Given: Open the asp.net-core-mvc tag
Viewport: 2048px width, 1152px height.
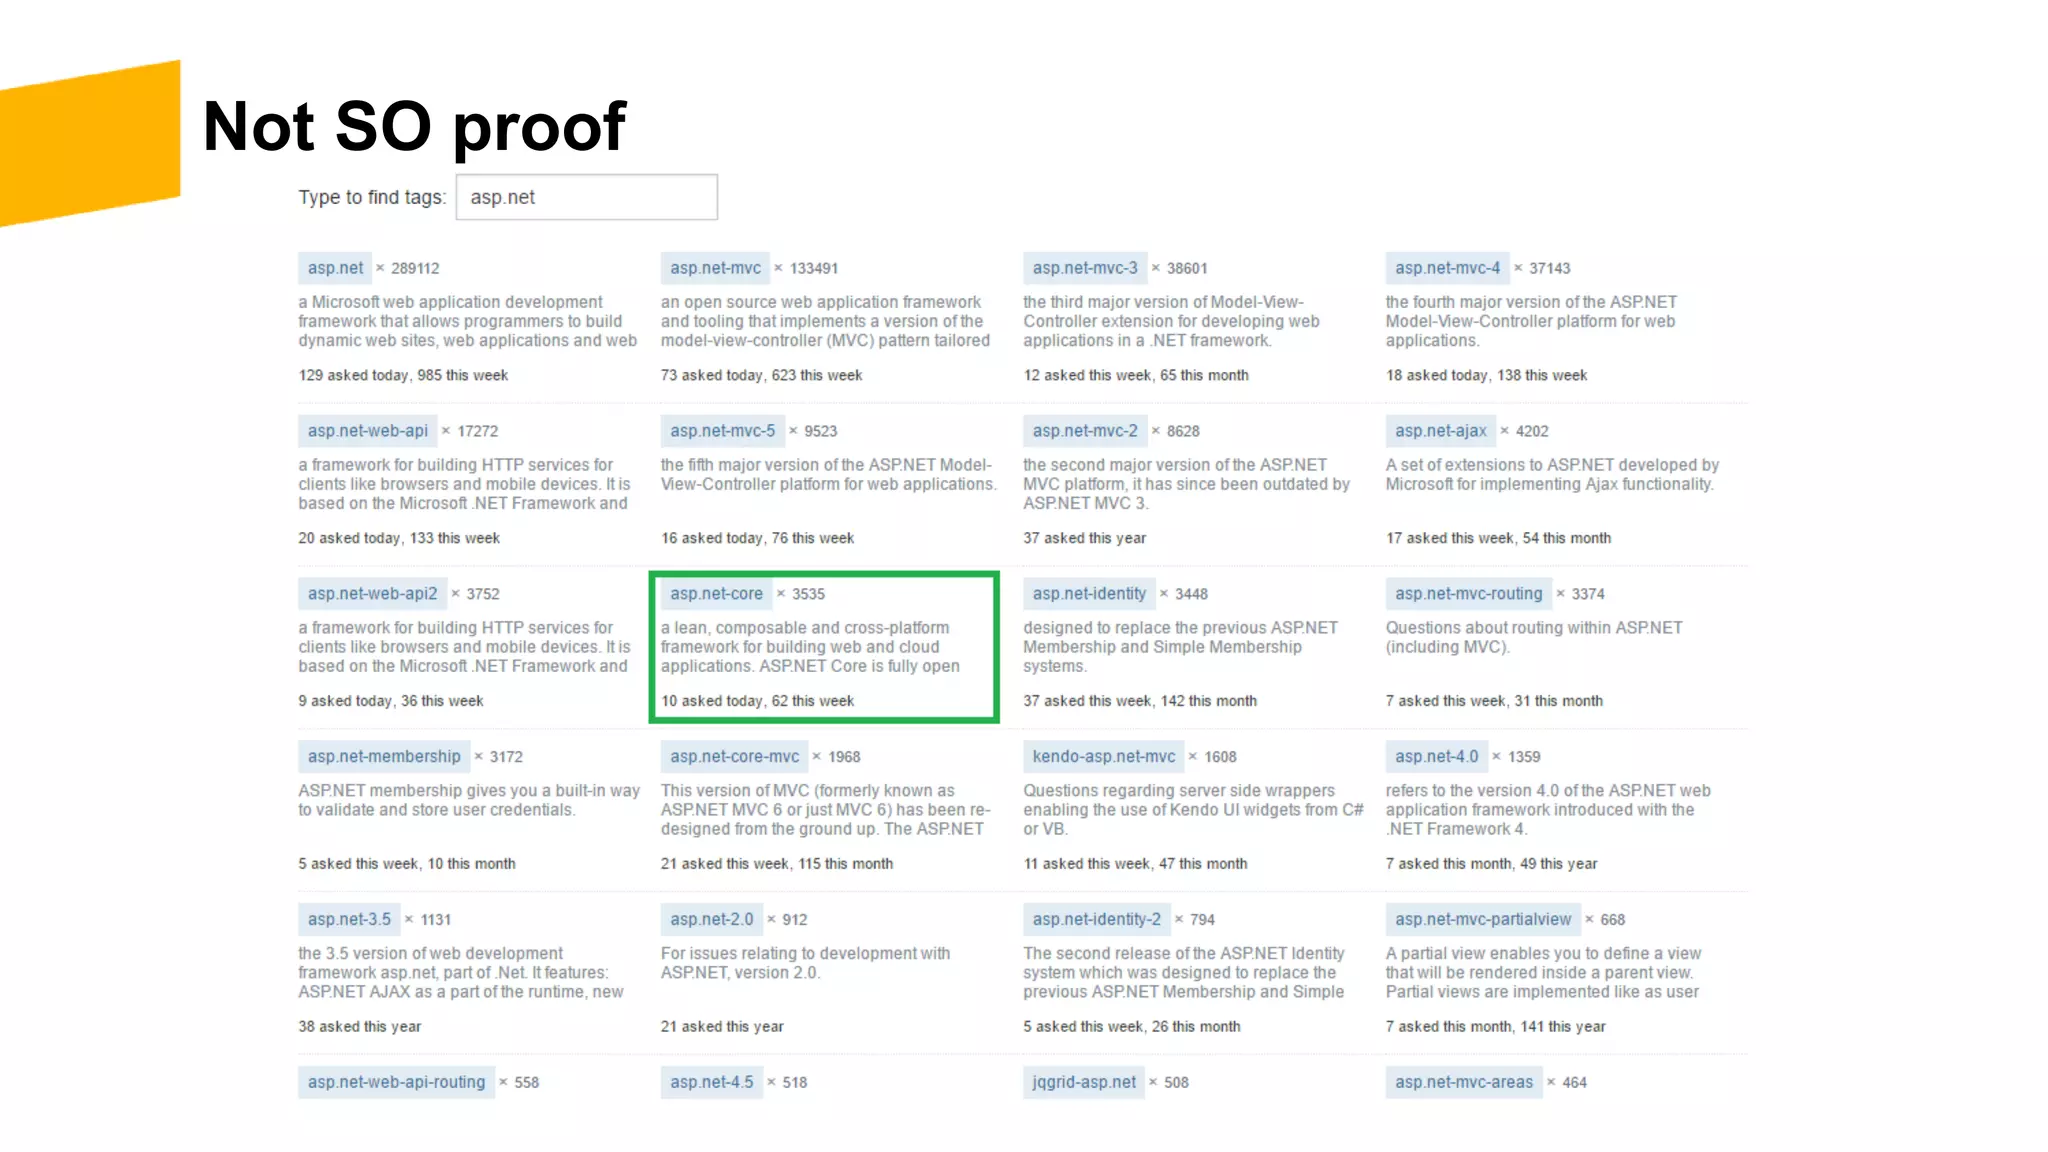Looking at the screenshot, I should pos(734,757).
